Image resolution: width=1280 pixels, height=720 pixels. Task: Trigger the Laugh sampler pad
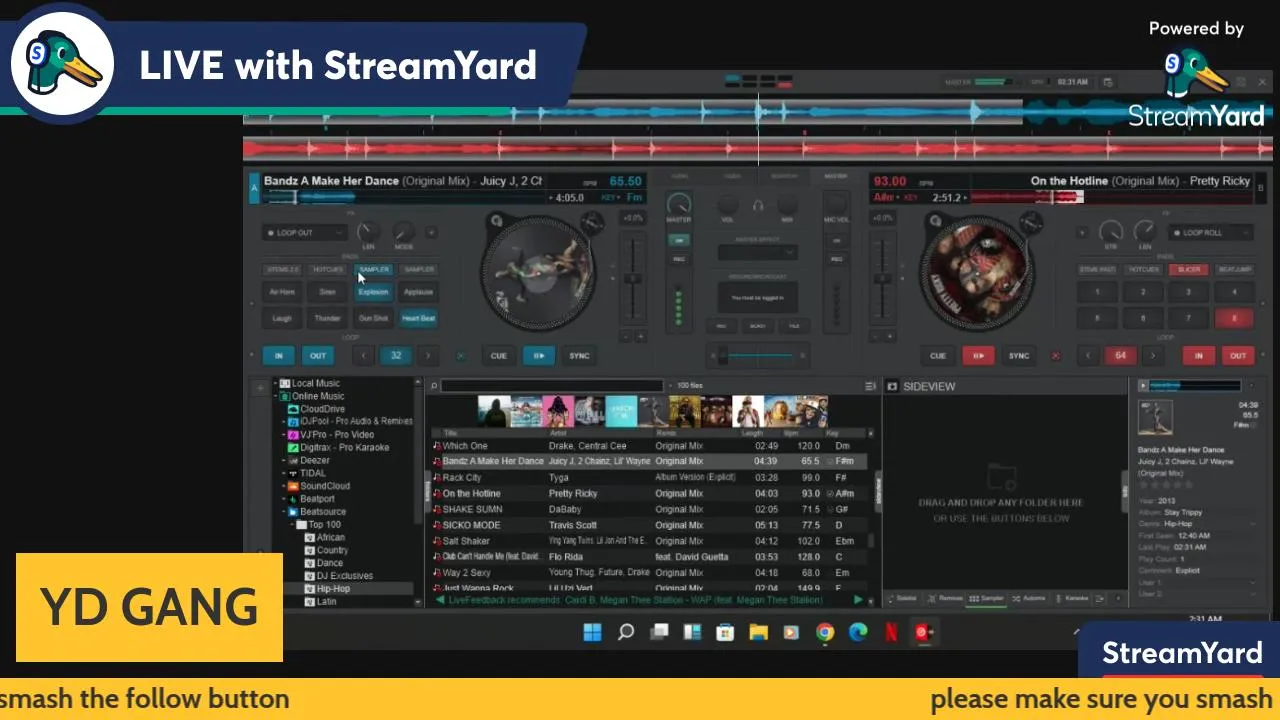(x=282, y=318)
